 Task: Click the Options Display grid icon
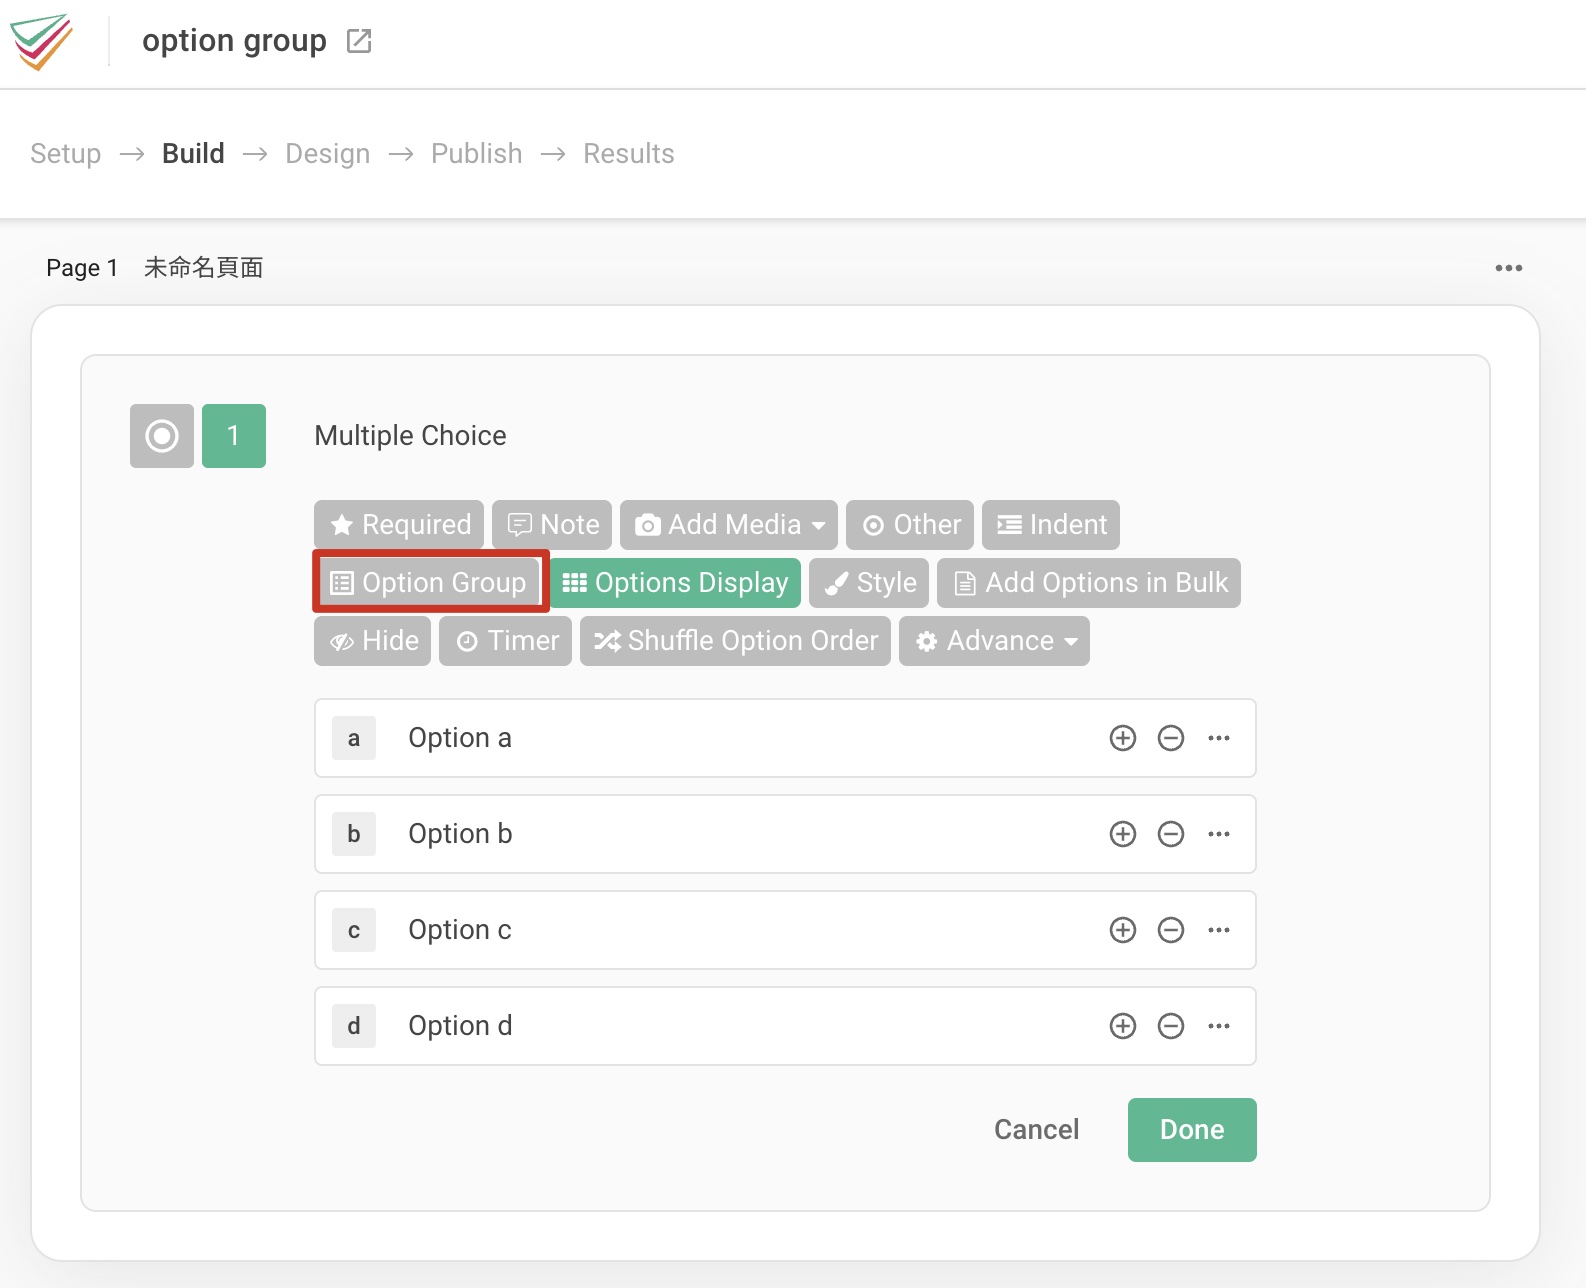575,582
